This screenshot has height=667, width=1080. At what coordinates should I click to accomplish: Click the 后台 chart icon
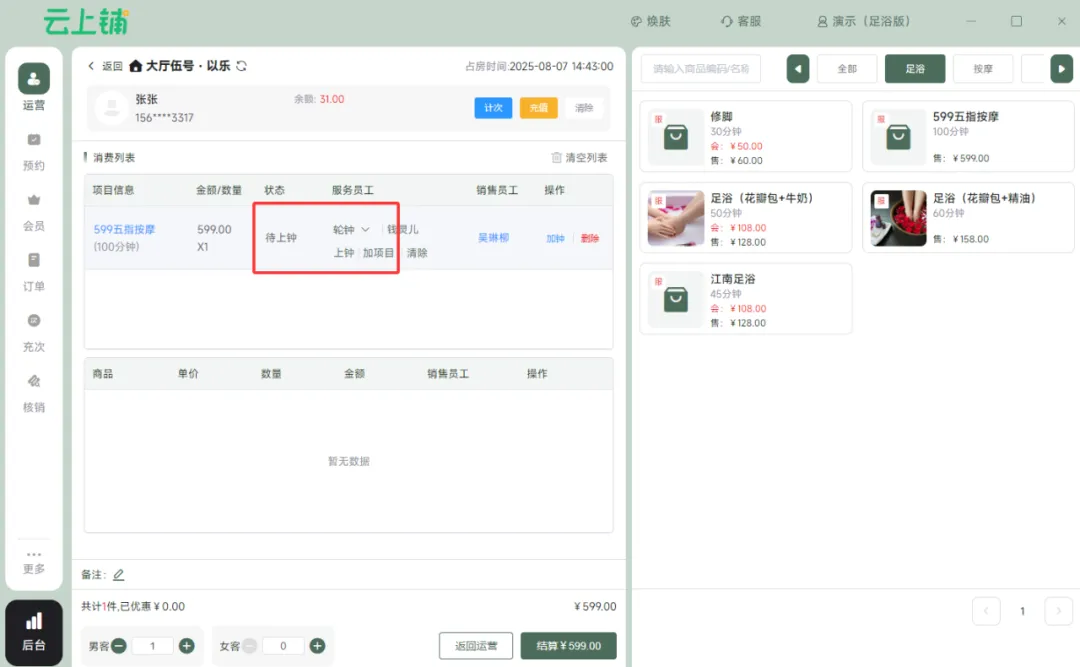[x=34, y=622]
